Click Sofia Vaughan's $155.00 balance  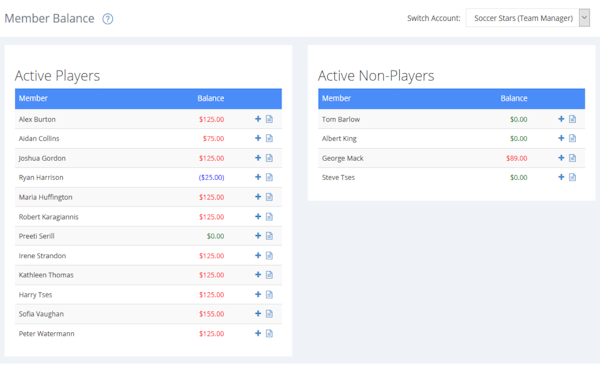click(x=212, y=314)
